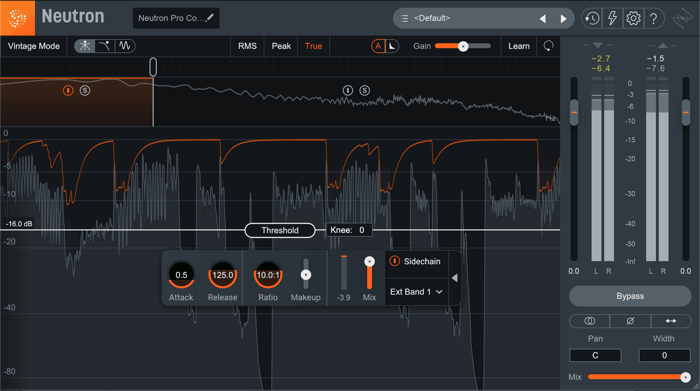The height and width of the screenshot is (391, 700).
Task: Click the Attack knob showing 0.5
Action: point(181,275)
